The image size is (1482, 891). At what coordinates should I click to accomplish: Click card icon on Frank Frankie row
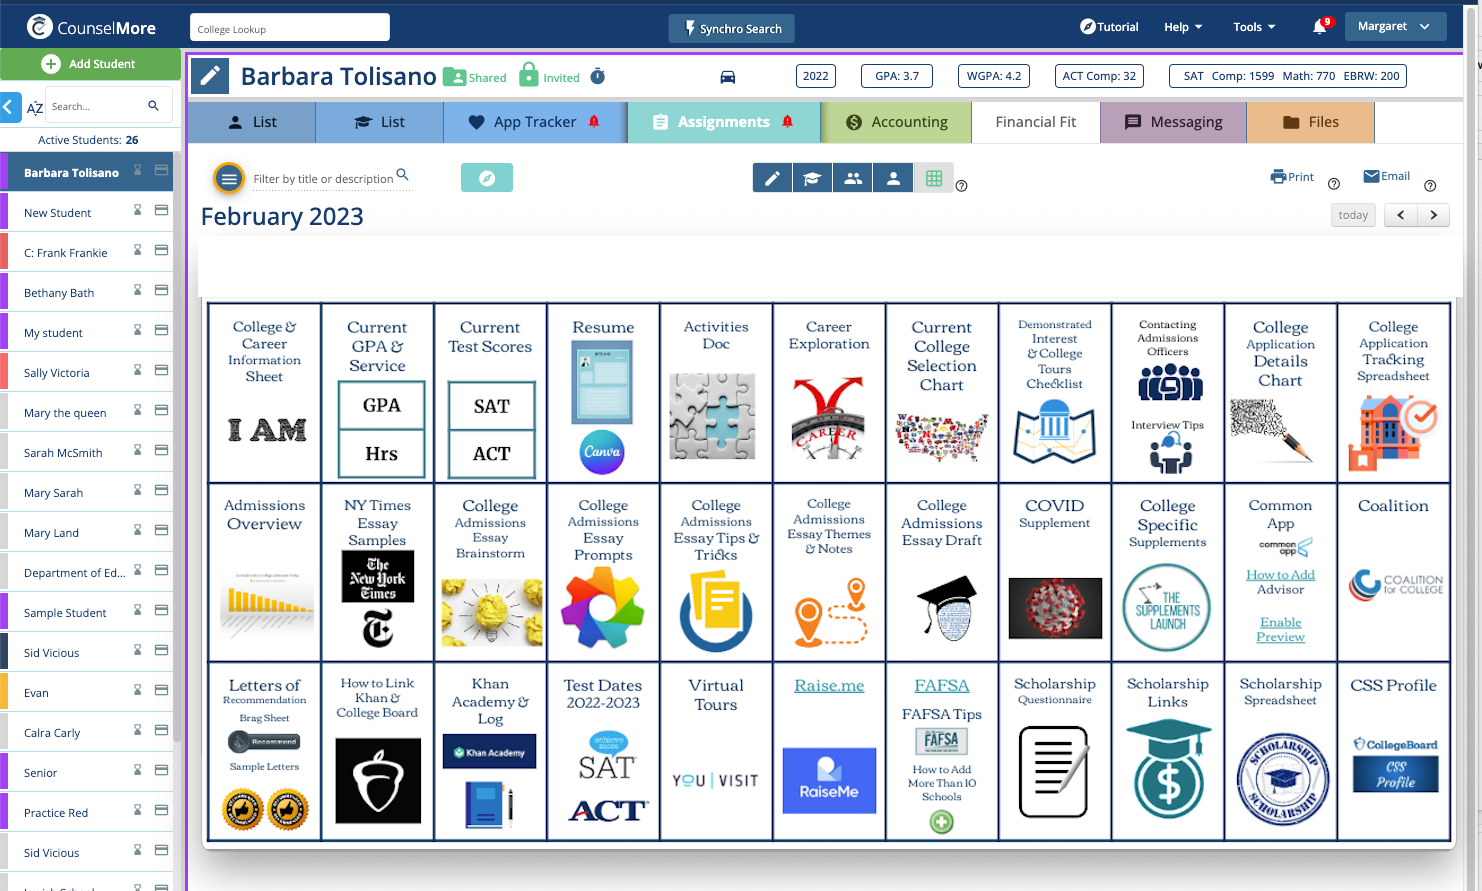(161, 250)
